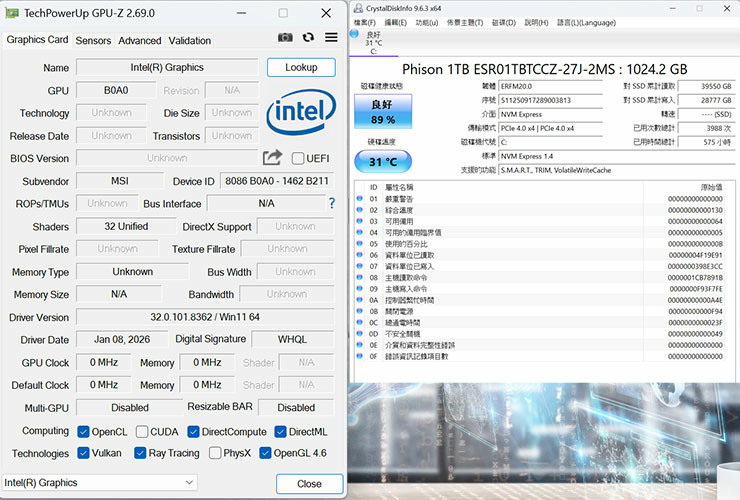Click the BIOS export share arrow icon
Viewport: 740px width, 500px height.
click(x=272, y=157)
